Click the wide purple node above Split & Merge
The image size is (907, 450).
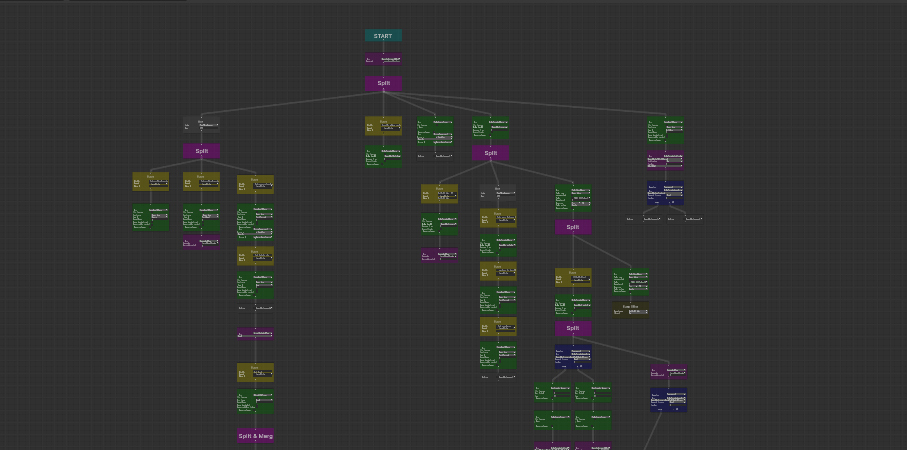(x=255, y=334)
